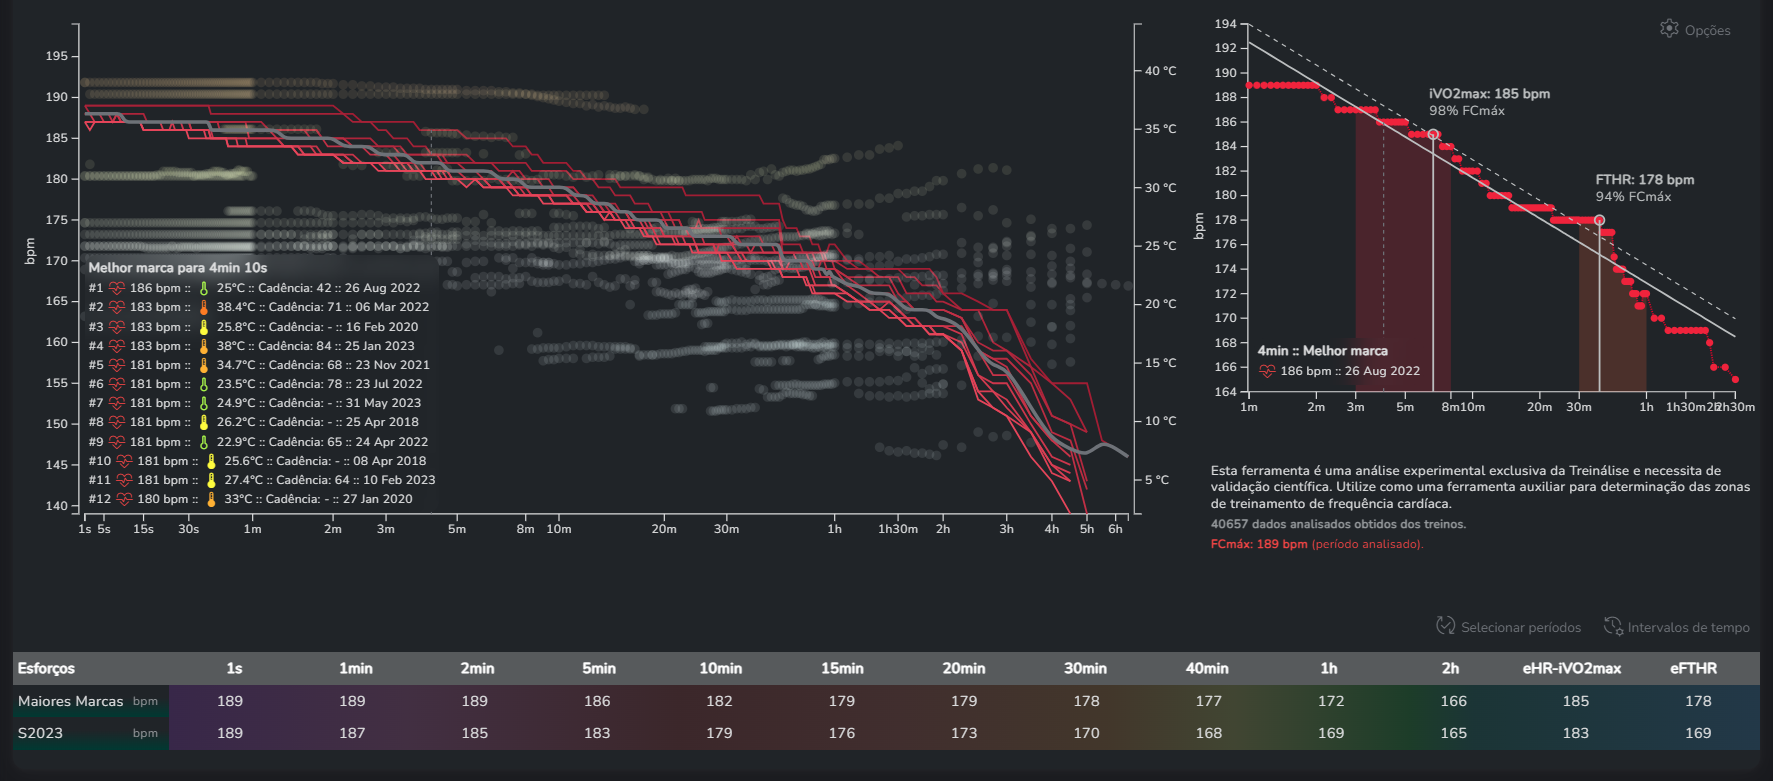
Task: Click the 20m tick on the left chart axis
Action: (x=664, y=529)
